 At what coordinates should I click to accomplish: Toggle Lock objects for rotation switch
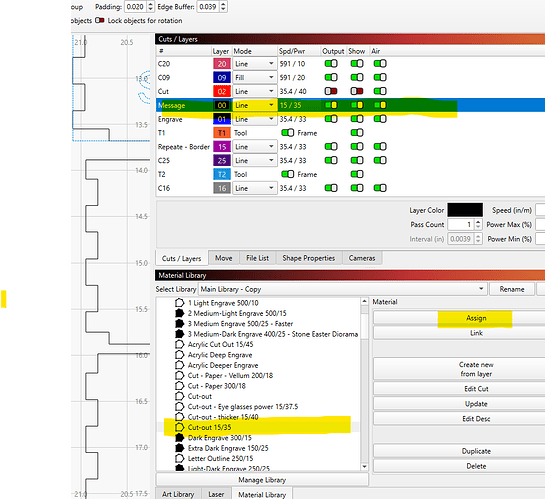100,21
